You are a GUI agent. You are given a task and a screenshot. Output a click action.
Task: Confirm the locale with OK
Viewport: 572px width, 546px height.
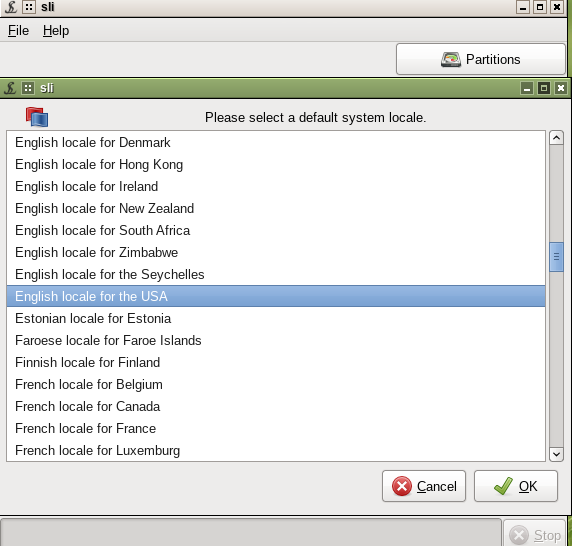(516, 486)
